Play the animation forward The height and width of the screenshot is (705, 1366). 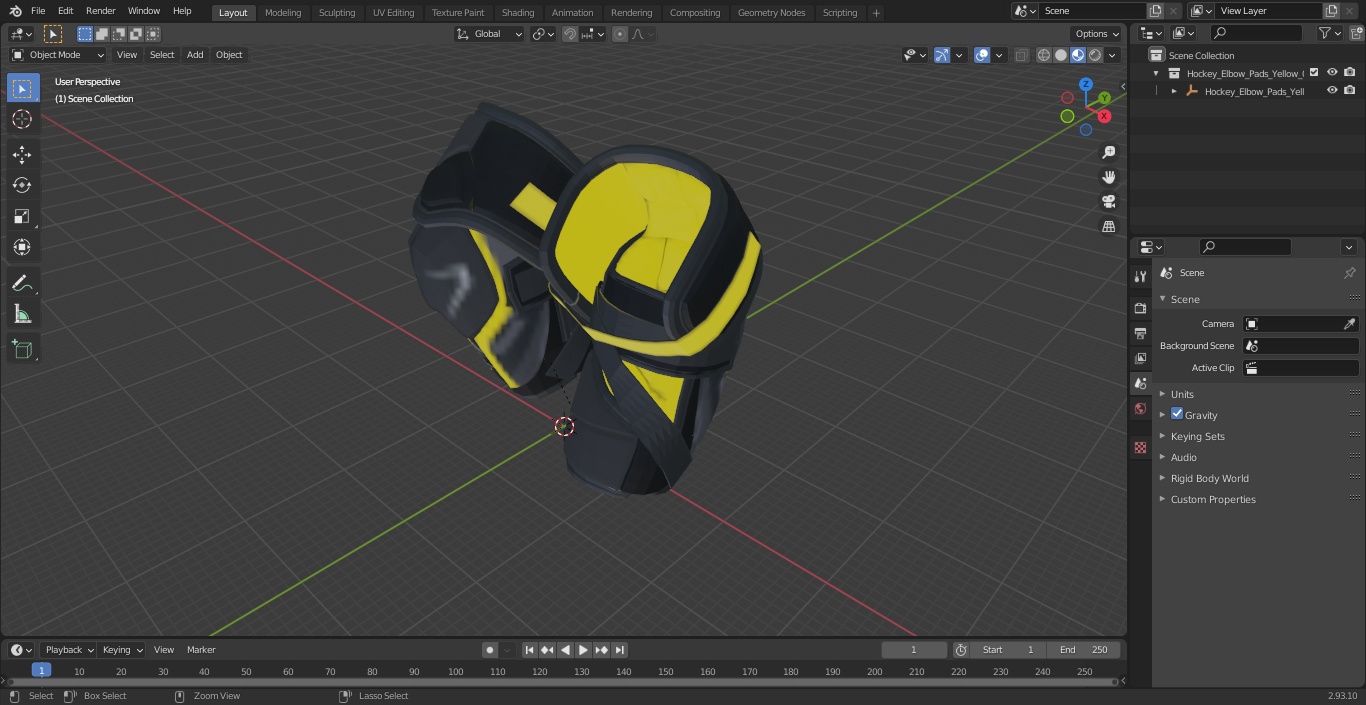tap(583, 650)
